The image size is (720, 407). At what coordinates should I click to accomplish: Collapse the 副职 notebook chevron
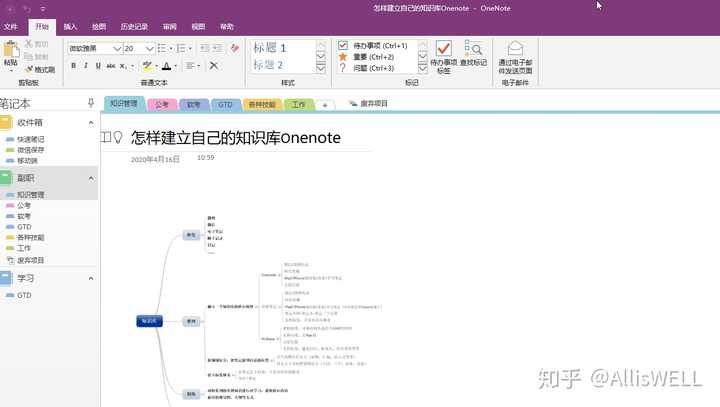pos(91,178)
